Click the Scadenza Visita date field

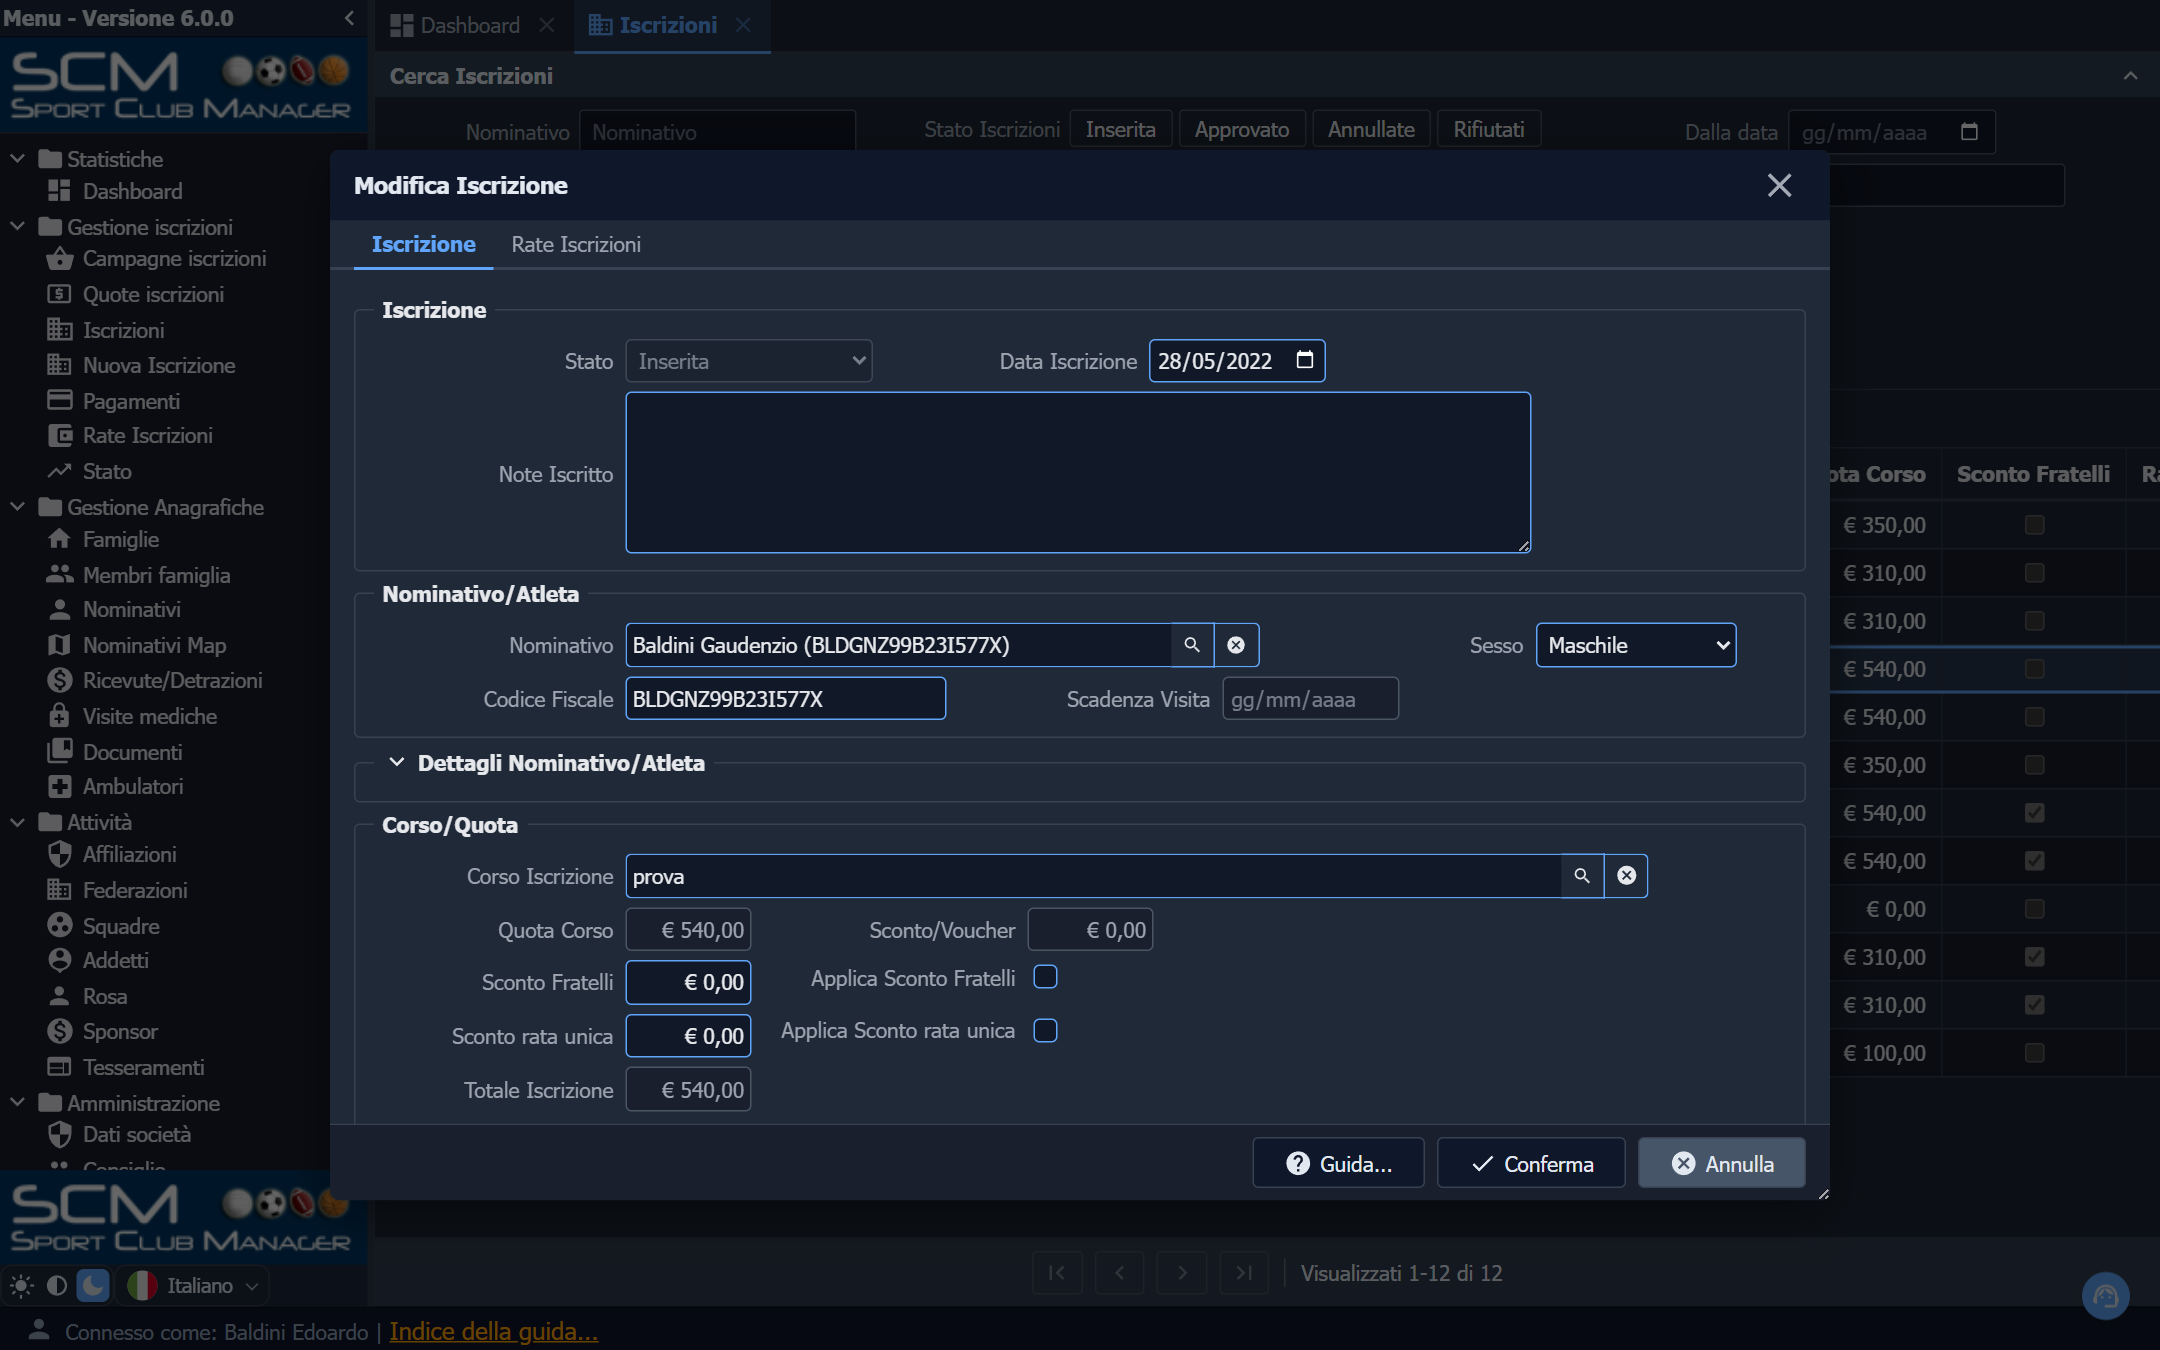[x=1310, y=699]
